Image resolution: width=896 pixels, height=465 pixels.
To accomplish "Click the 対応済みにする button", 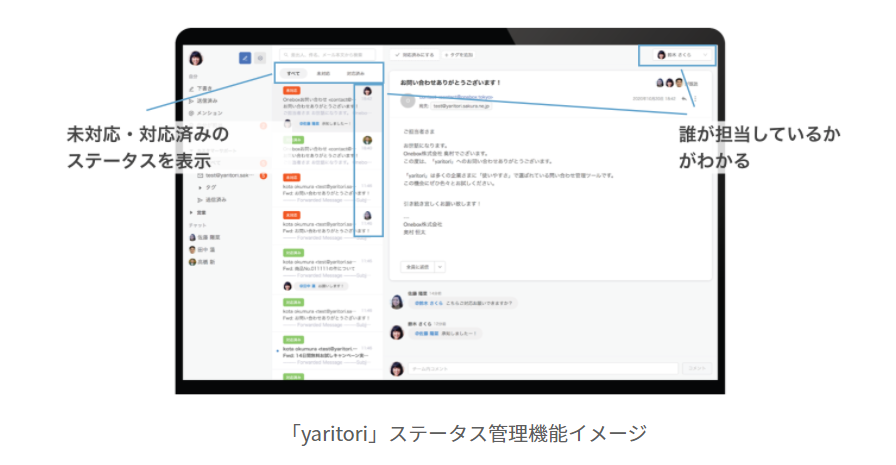I will [414, 55].
